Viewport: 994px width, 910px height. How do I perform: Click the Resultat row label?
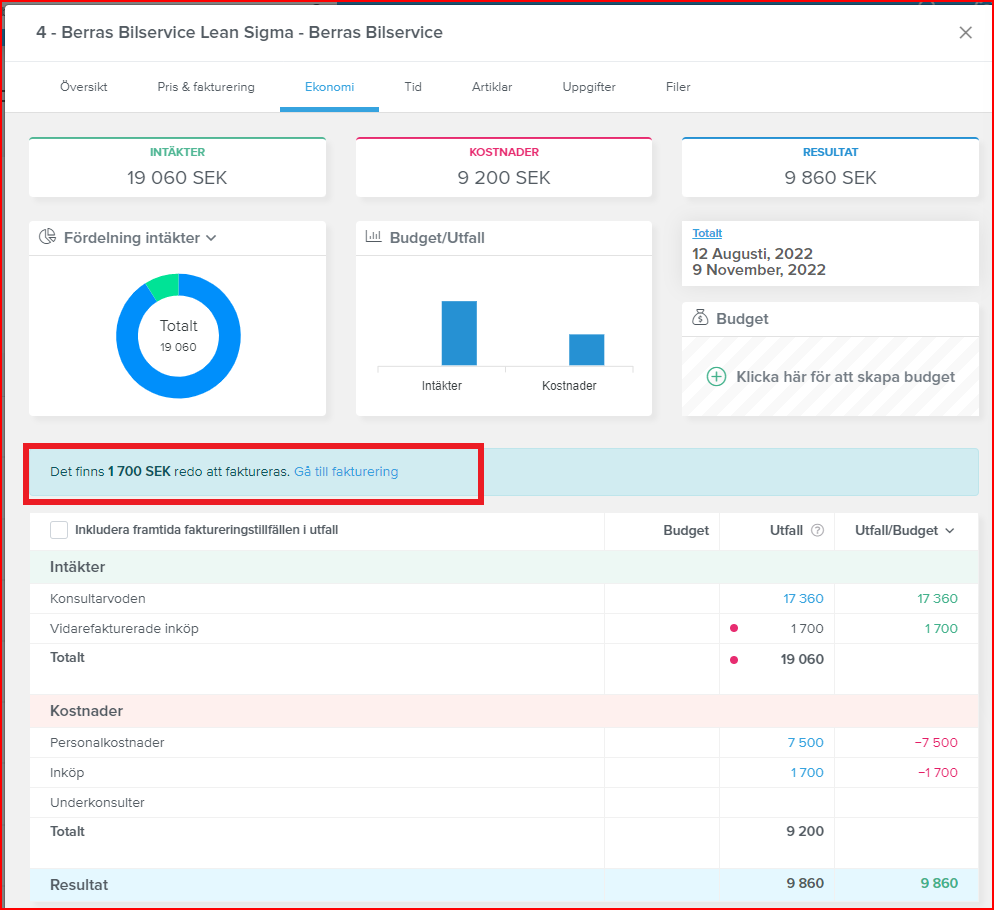[79, 885]
